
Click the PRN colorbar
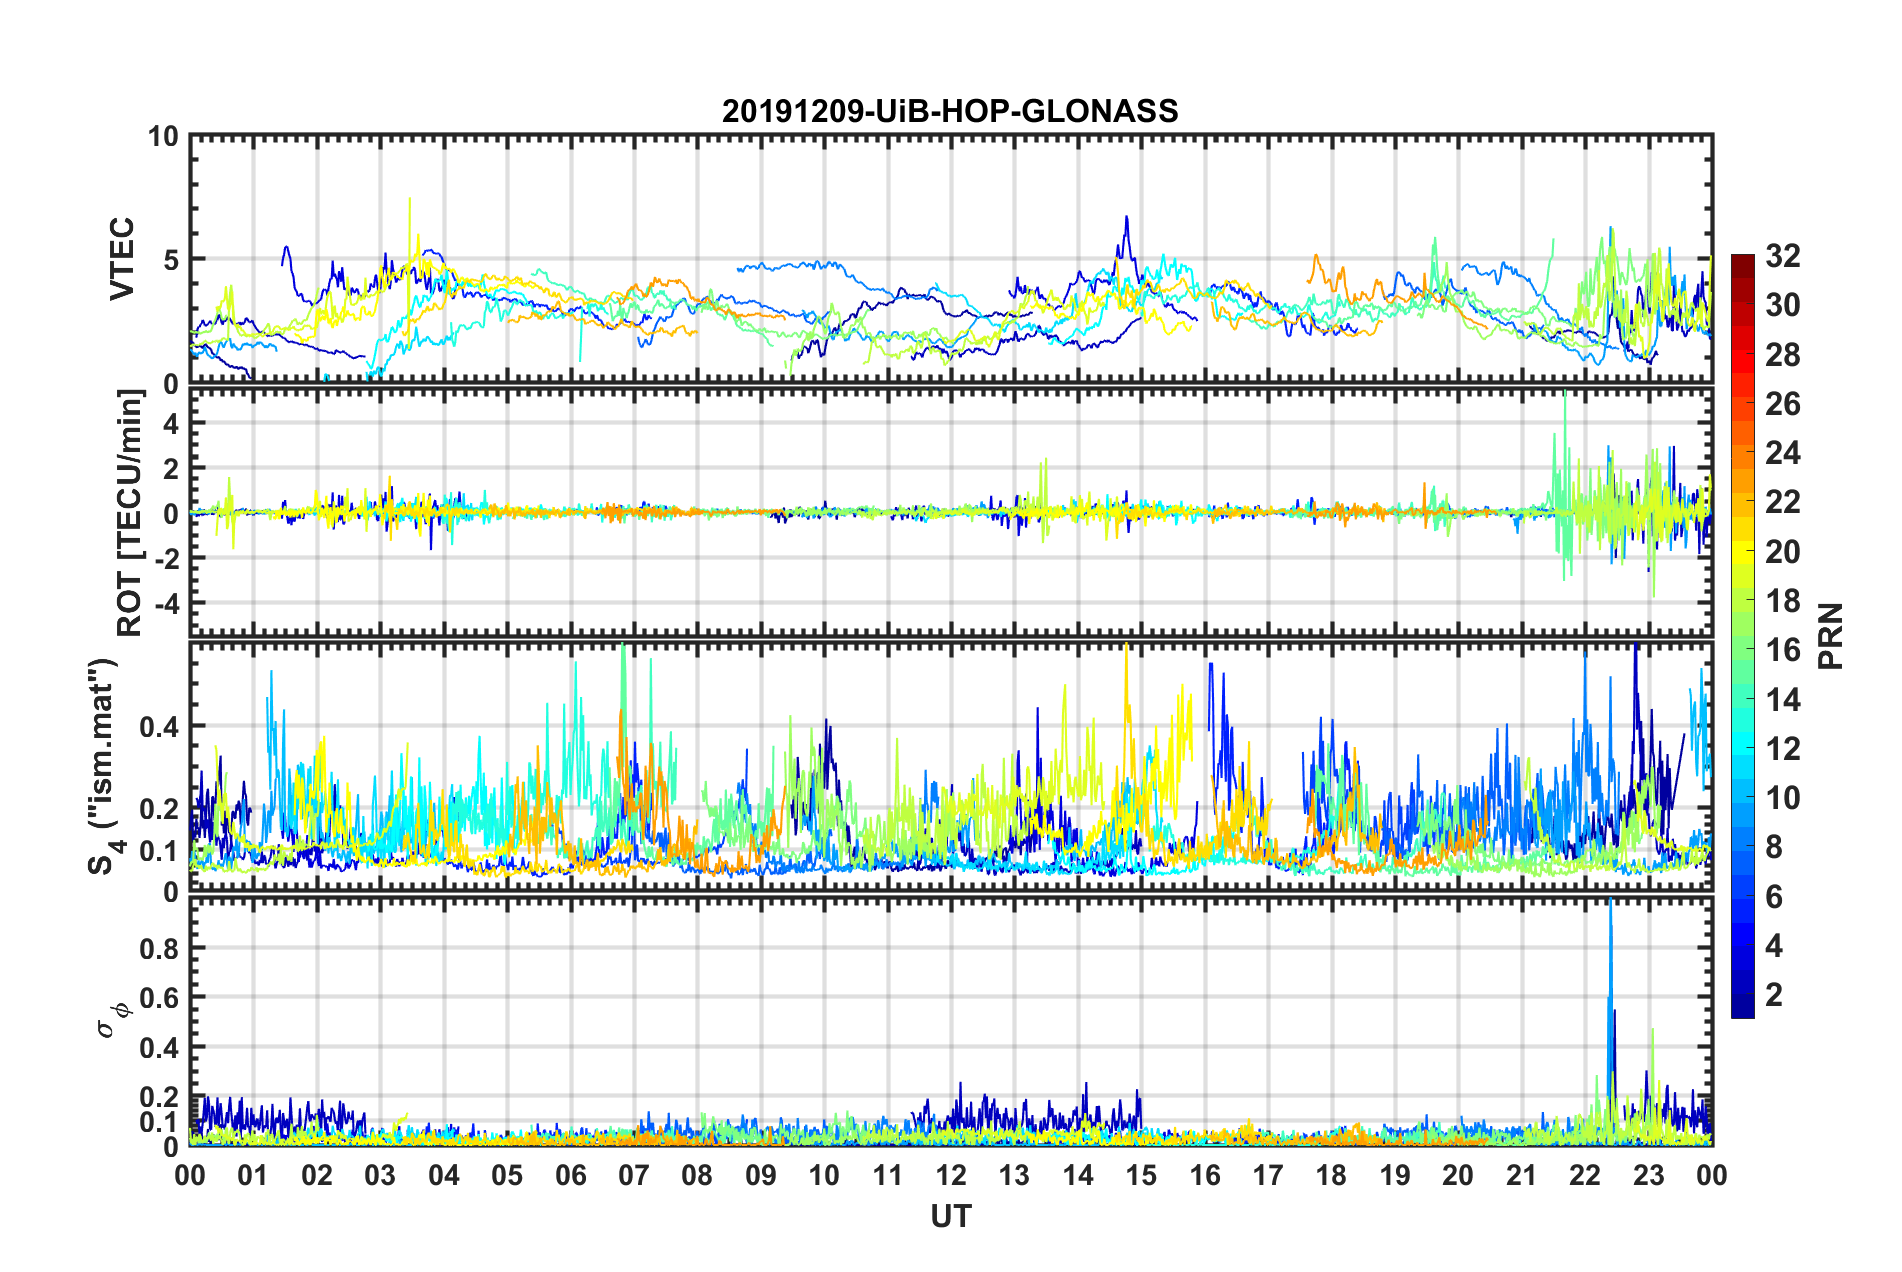pos(1742,636)
